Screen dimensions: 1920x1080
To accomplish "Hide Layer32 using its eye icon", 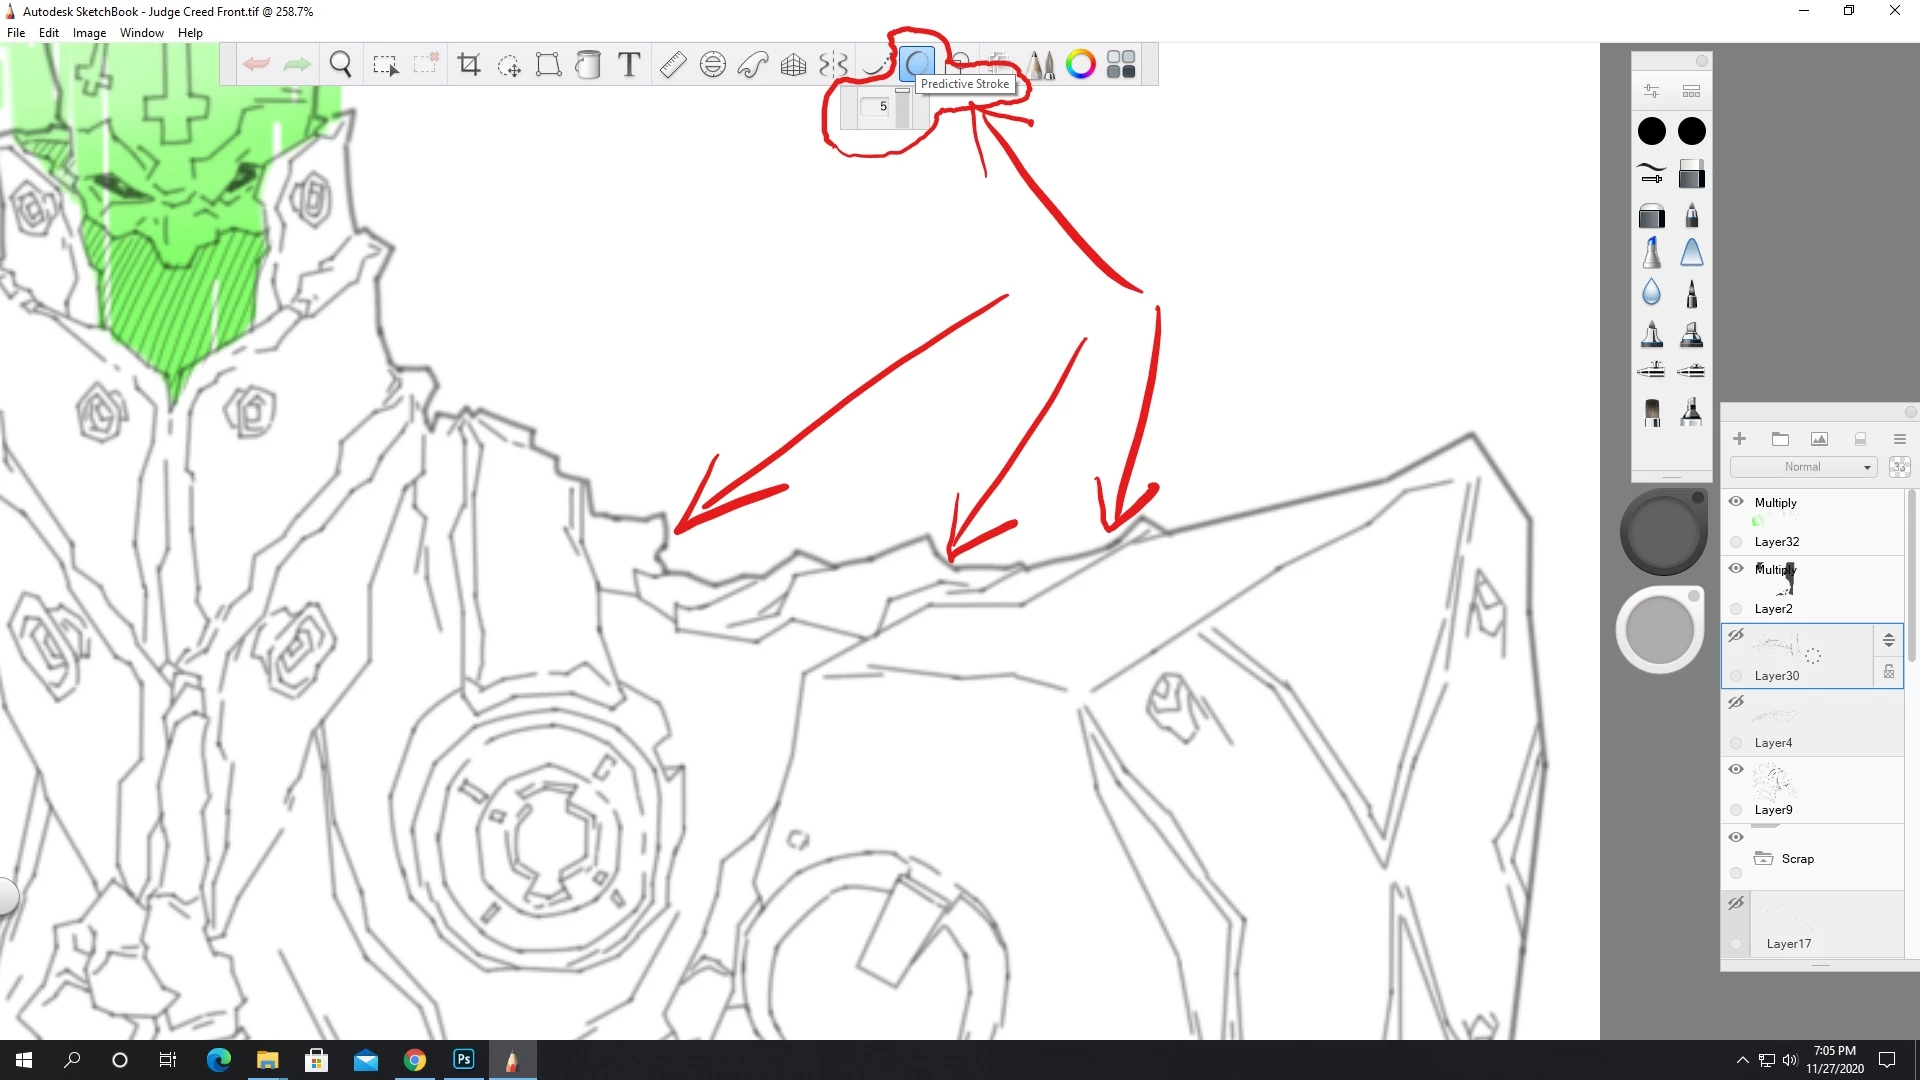I will click(x=1736, y=502).
